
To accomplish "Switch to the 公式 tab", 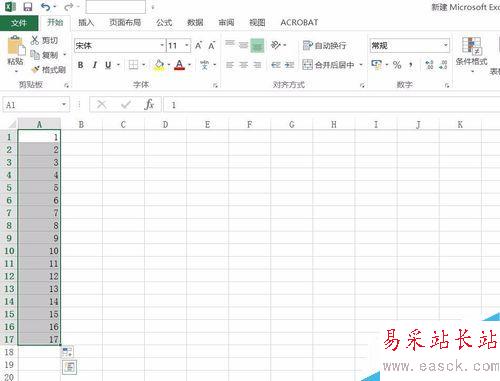I will point(164,22).
